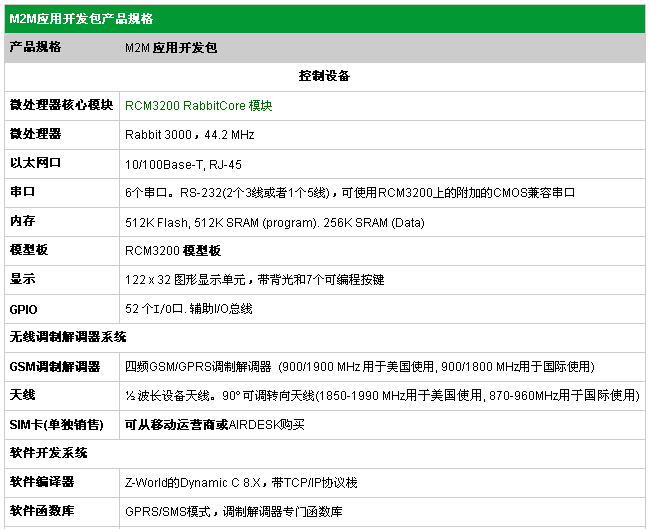
Task: Select the 软件开发系统 section heading
Action: click(x=49, y=453)
